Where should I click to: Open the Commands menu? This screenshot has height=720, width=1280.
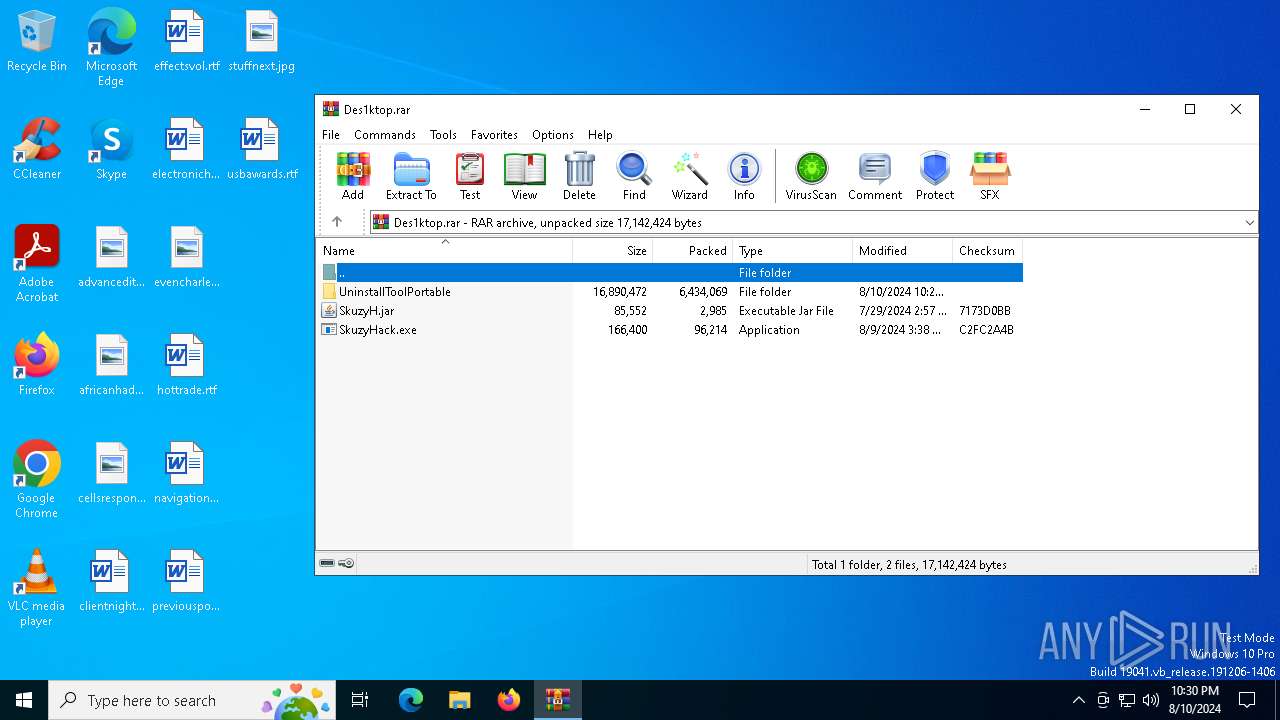click(x=385, y=135)
